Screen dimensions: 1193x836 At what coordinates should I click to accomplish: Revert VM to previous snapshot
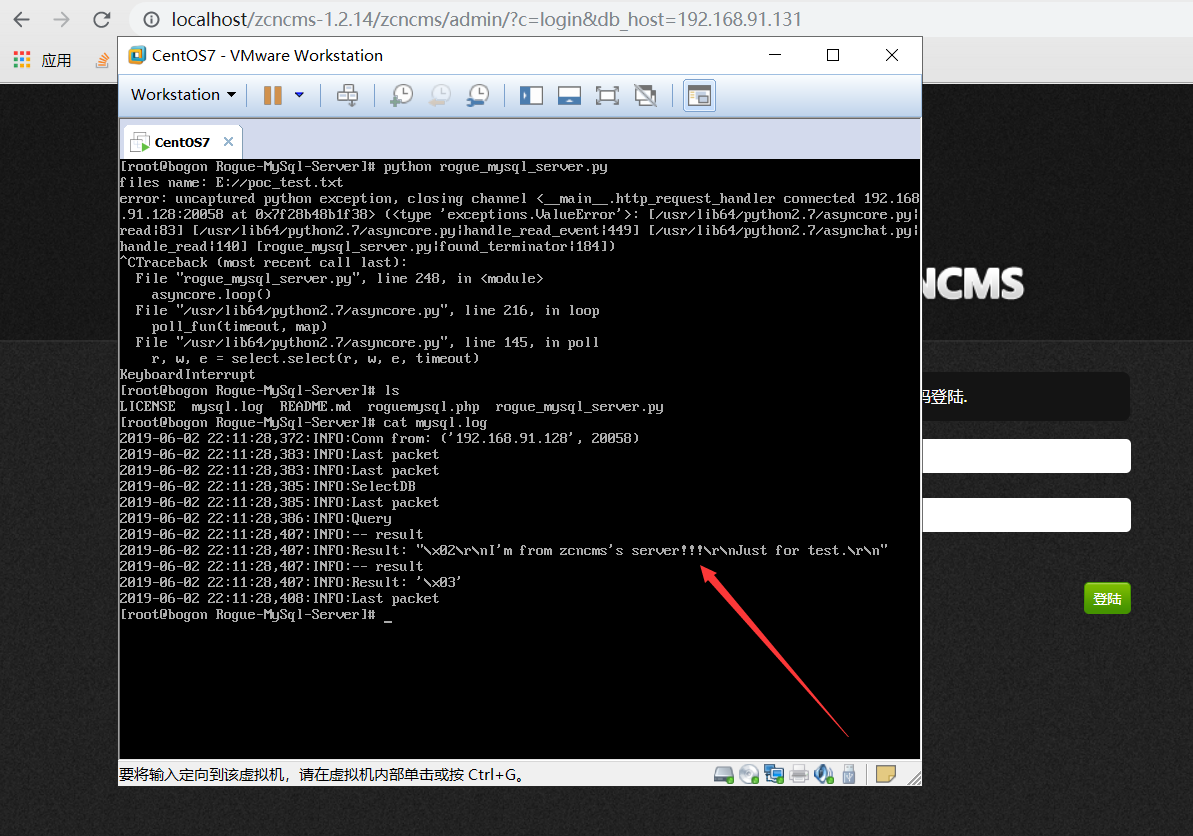click(439, 95)
